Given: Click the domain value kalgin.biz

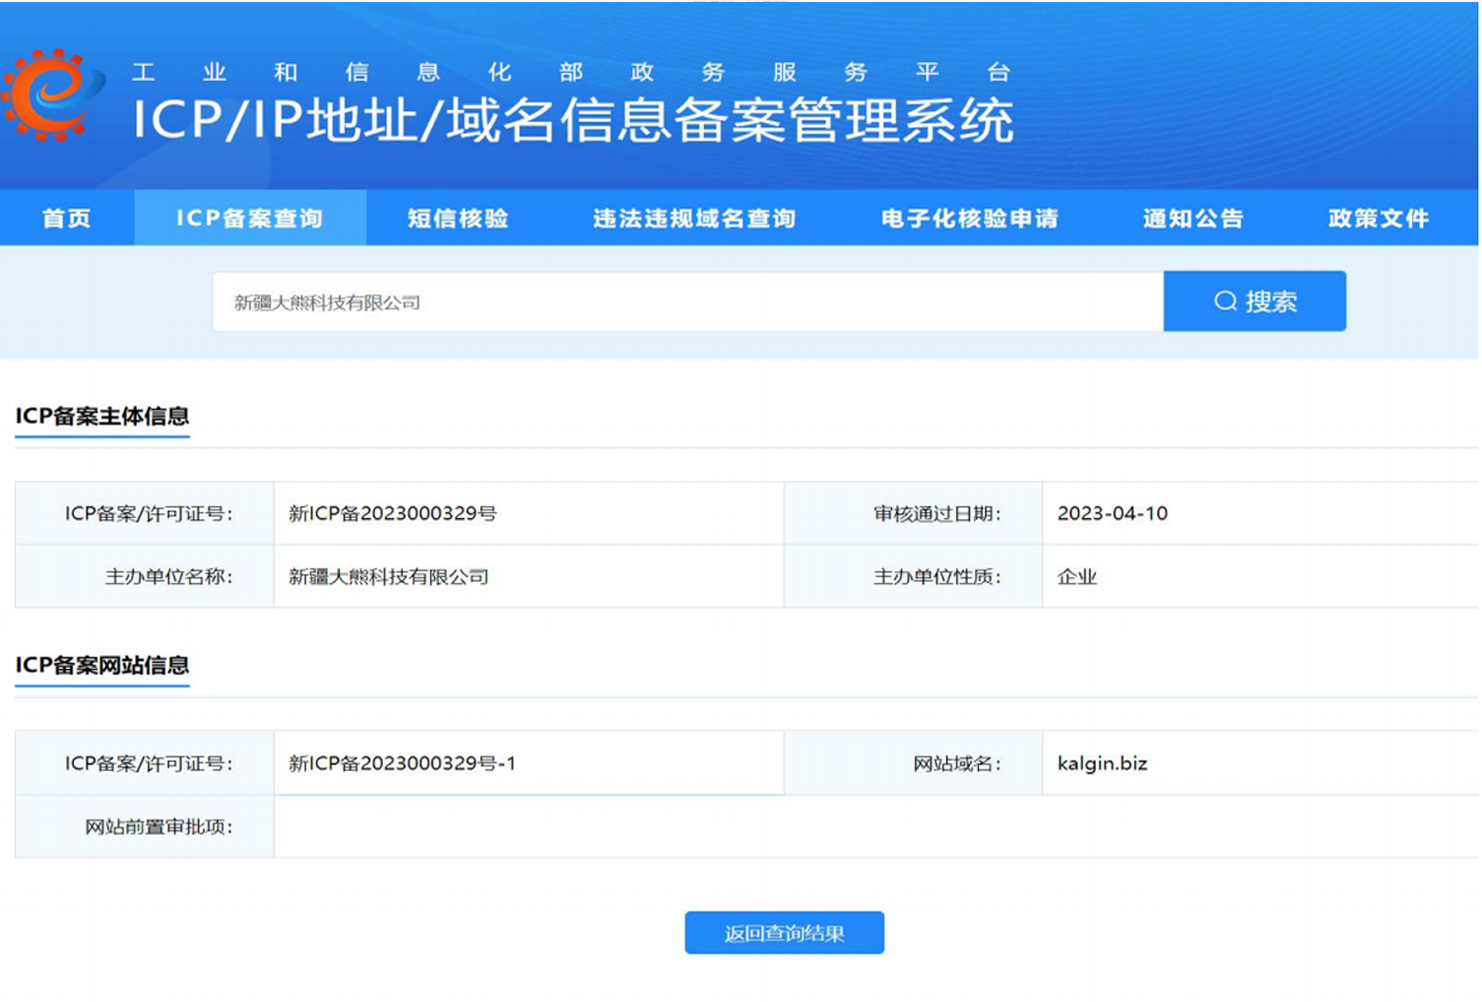Looking at the screenshot, I should (1102, 763).
